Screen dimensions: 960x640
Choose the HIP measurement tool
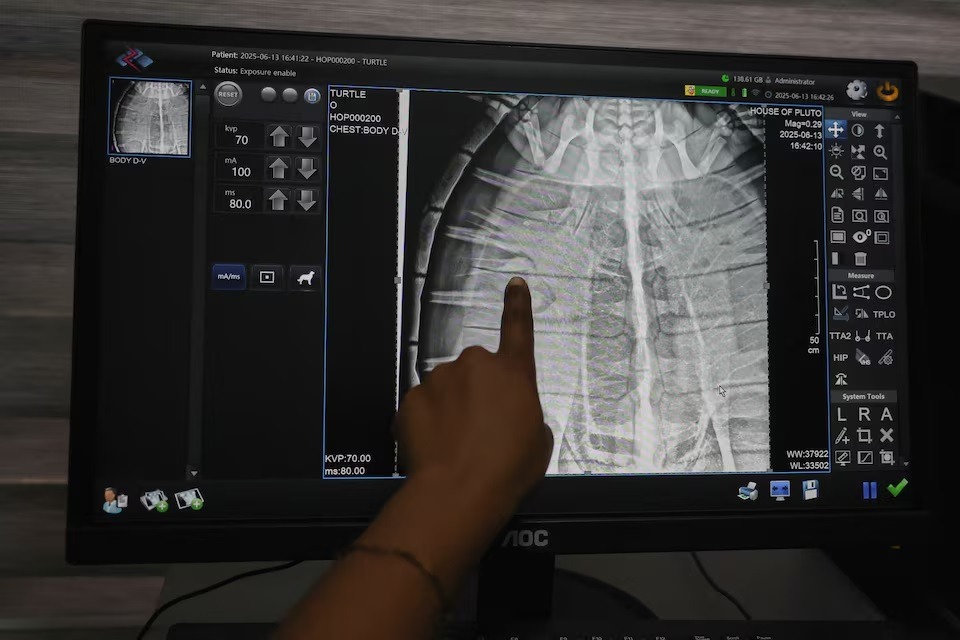[841, 358]
